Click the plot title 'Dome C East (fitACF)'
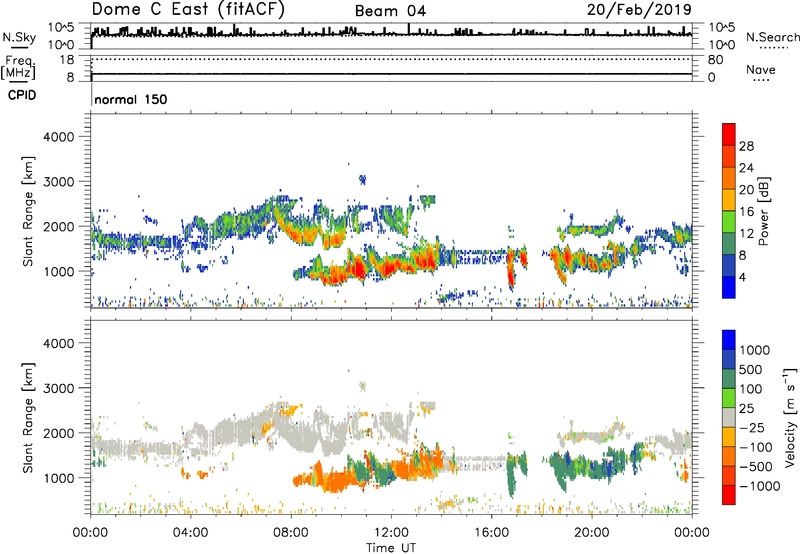Screen dimensions: 800x554 click(x=188, y=10)
